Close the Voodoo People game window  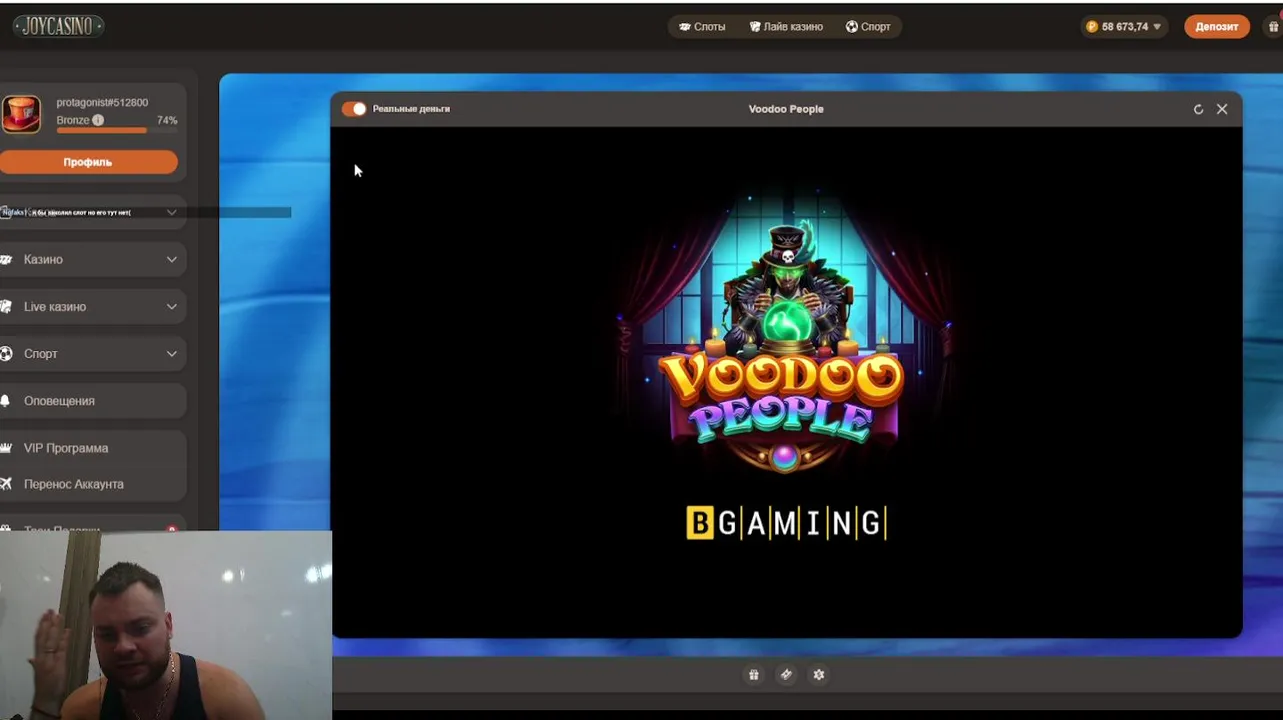click(x=1222, y=109)
